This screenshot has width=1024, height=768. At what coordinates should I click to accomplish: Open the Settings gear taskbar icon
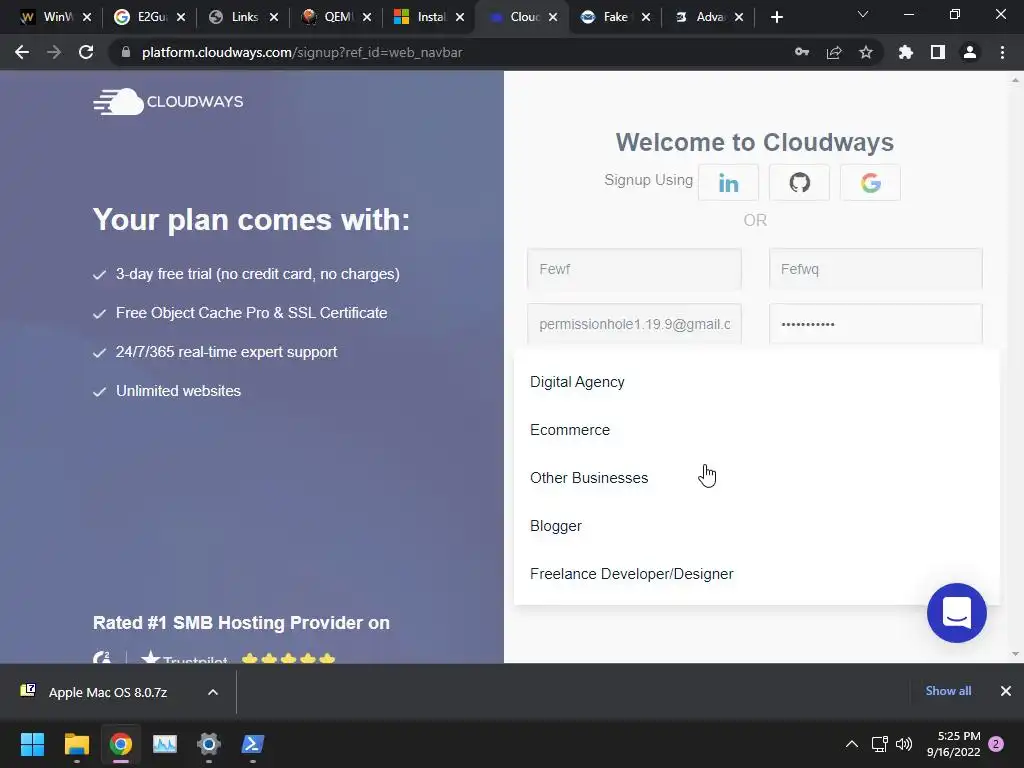pyautogui.click(x=209, y=744)
